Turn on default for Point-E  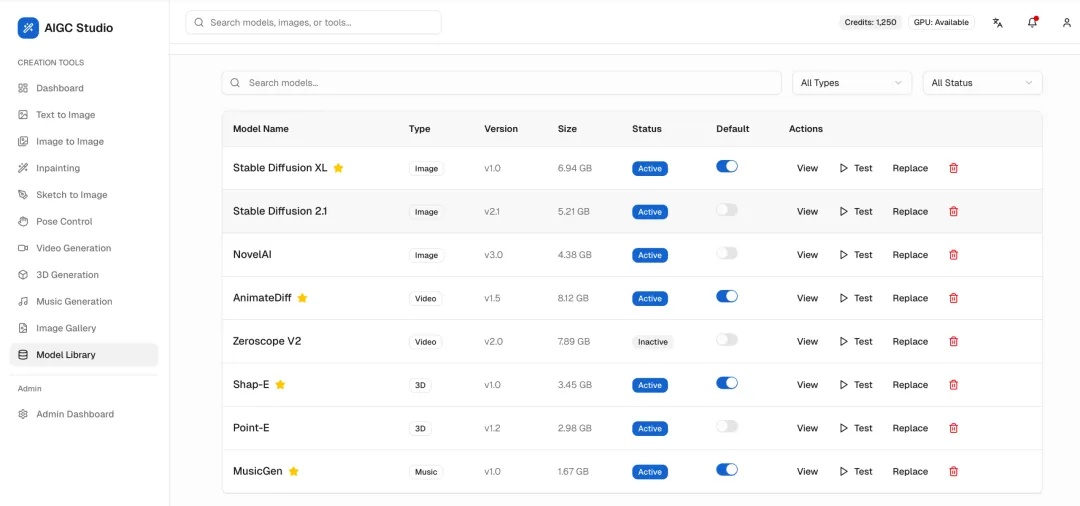click(727, 426)
